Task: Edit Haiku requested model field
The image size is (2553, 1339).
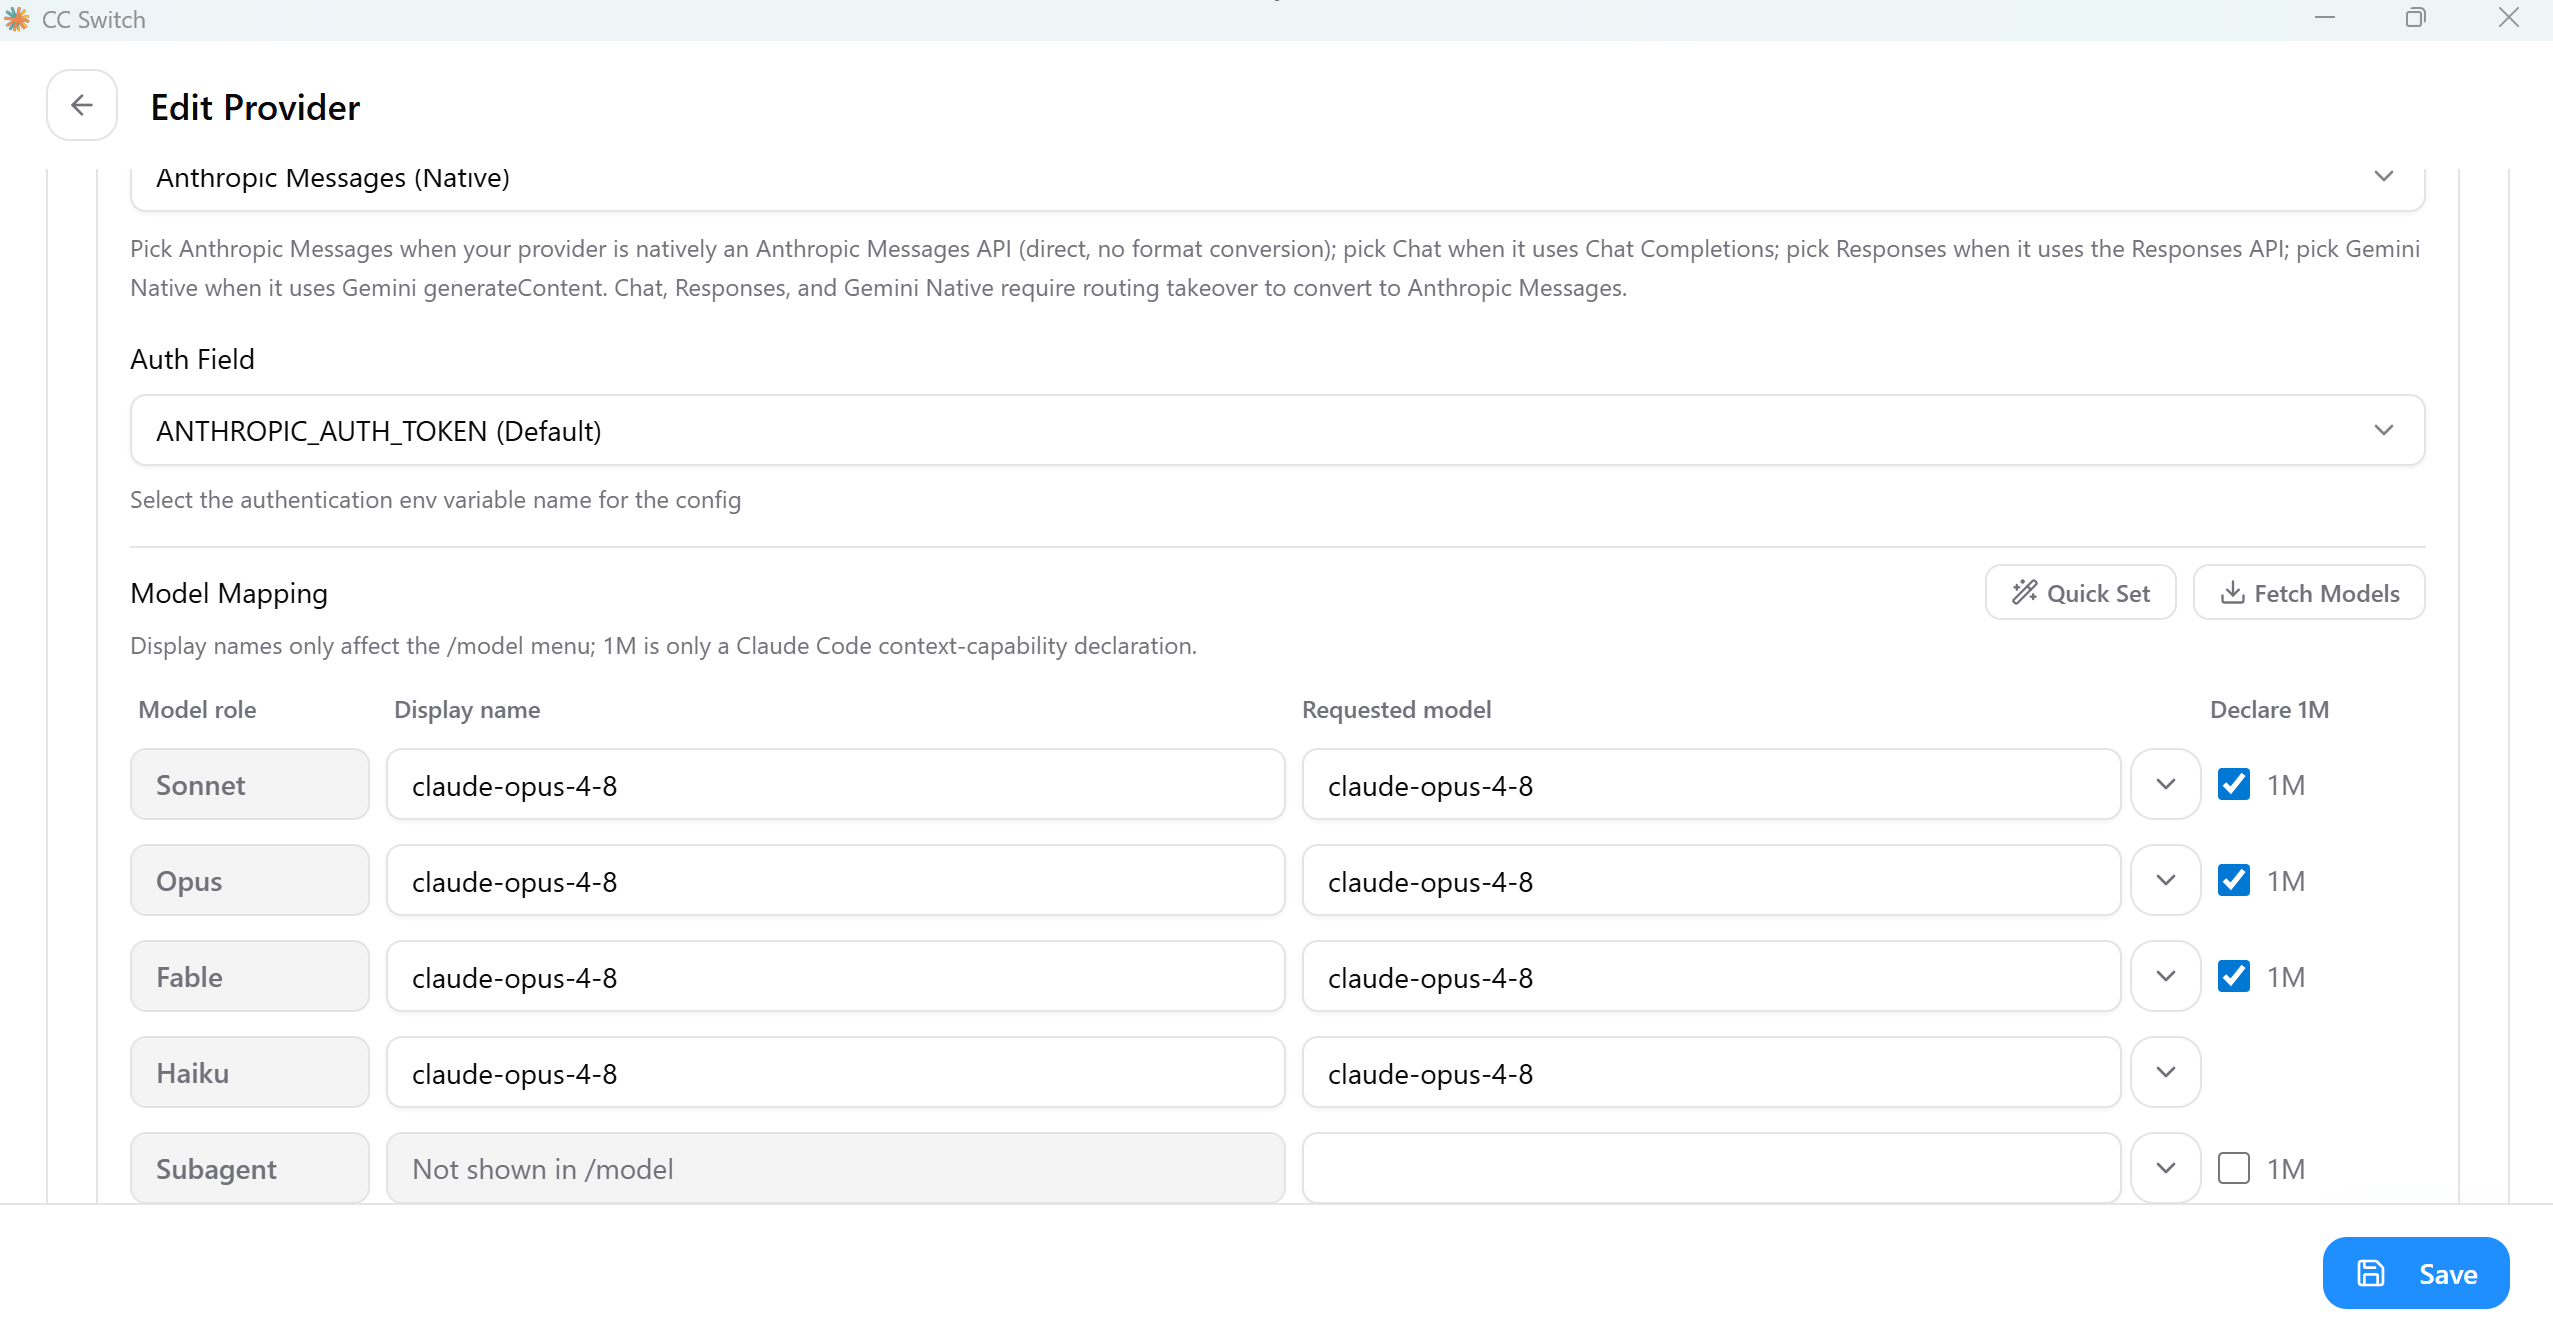Action: click(x=1711, y=1073)
